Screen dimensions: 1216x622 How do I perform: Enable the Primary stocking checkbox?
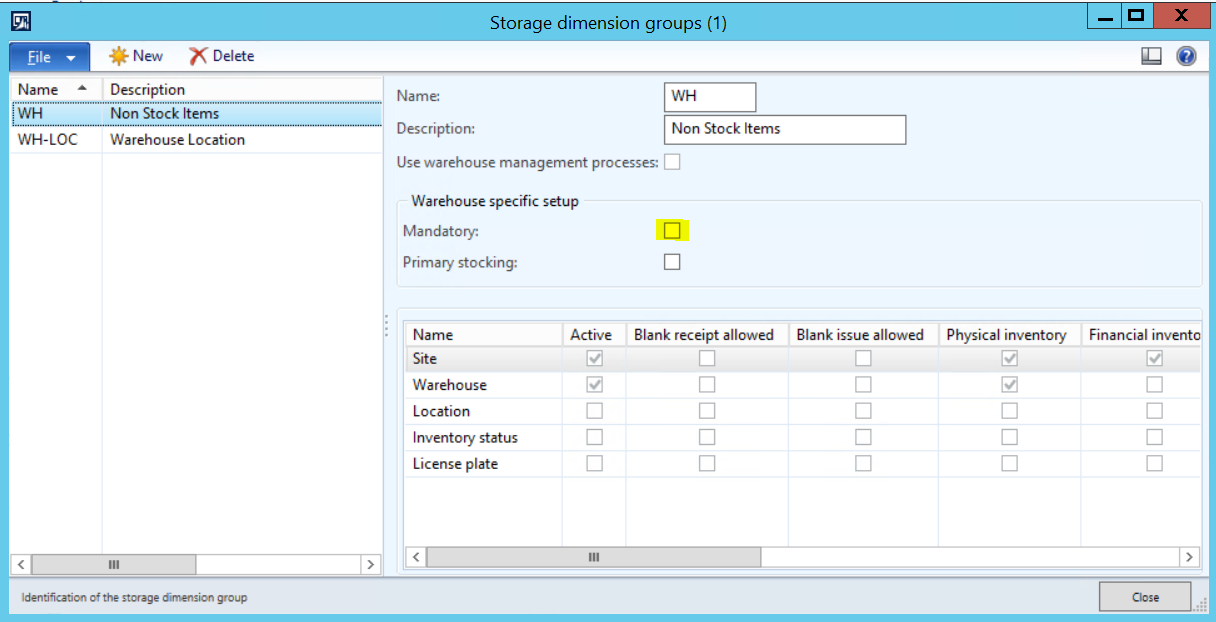[672, 262]
